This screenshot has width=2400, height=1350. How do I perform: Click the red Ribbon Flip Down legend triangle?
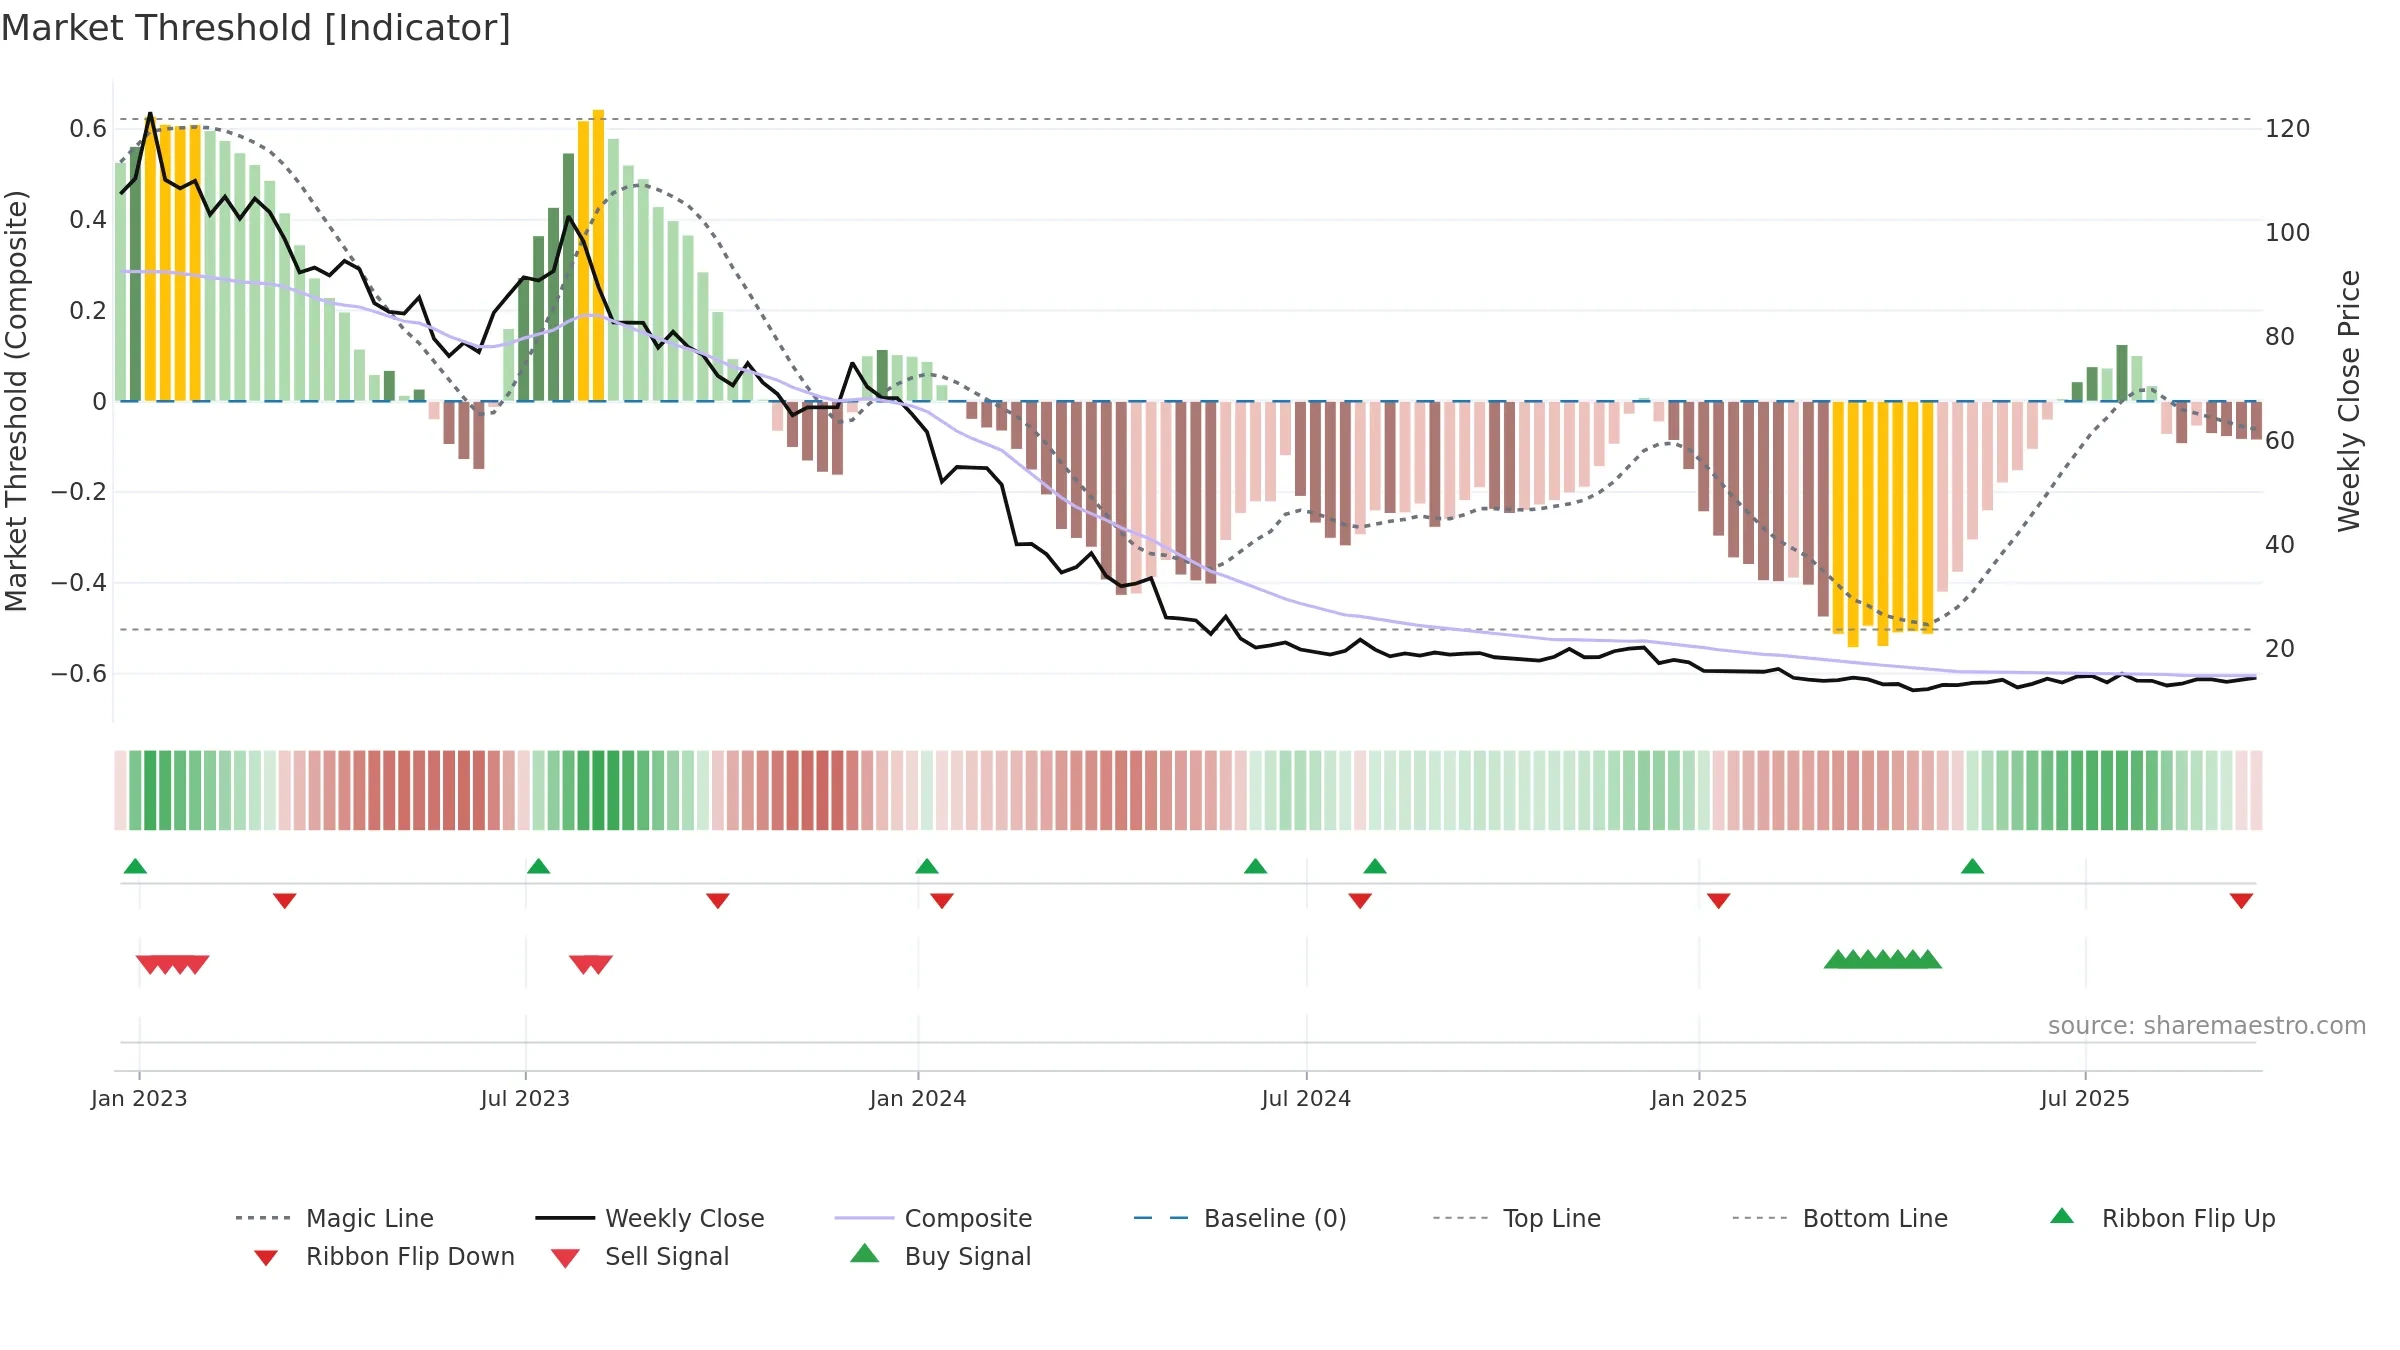point(265,1258)
